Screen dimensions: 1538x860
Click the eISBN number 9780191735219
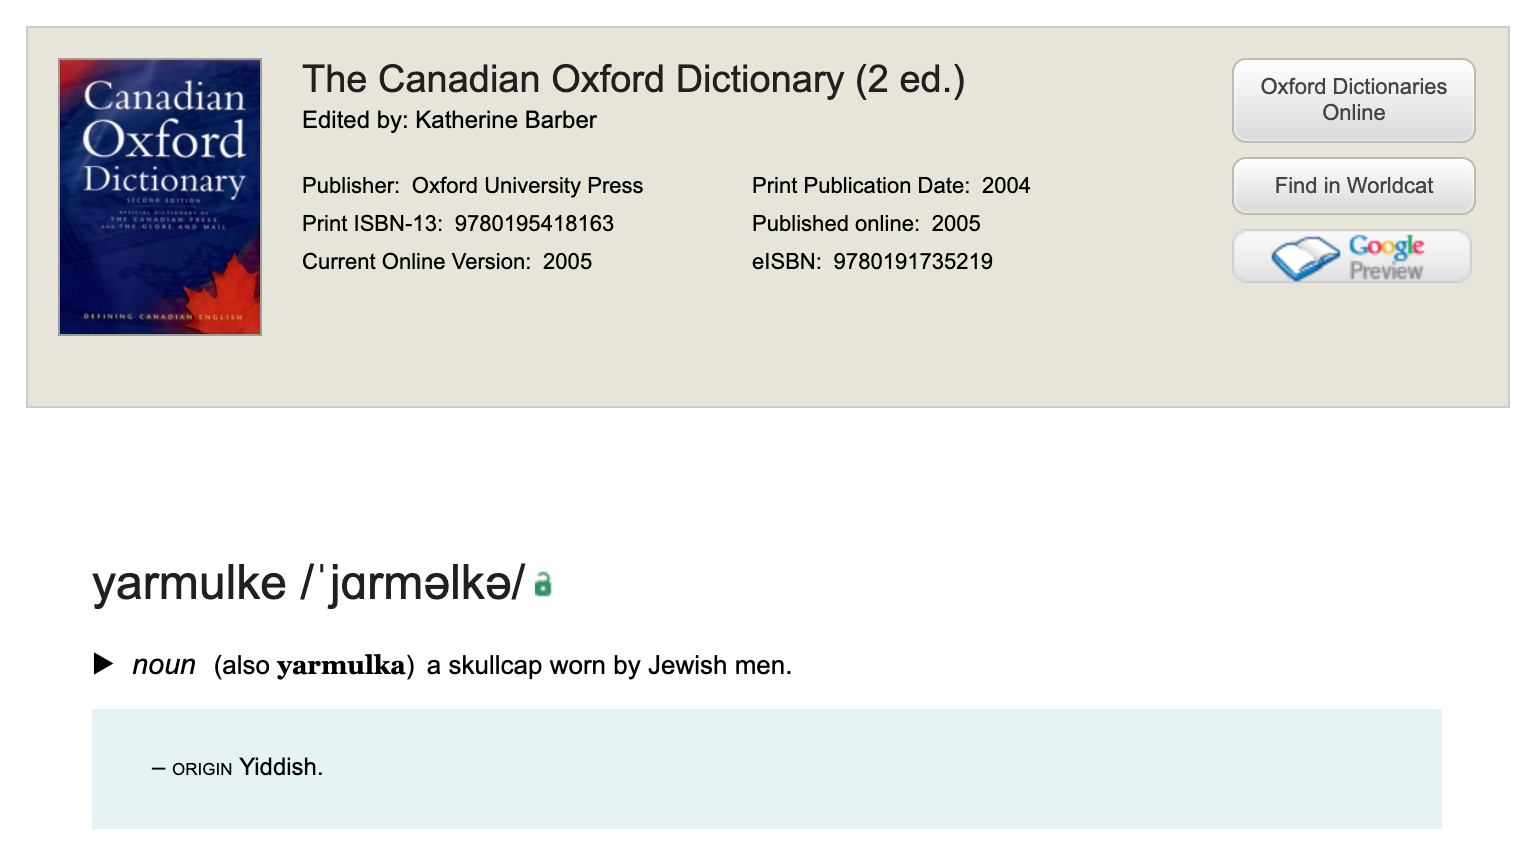click(912, 262)
